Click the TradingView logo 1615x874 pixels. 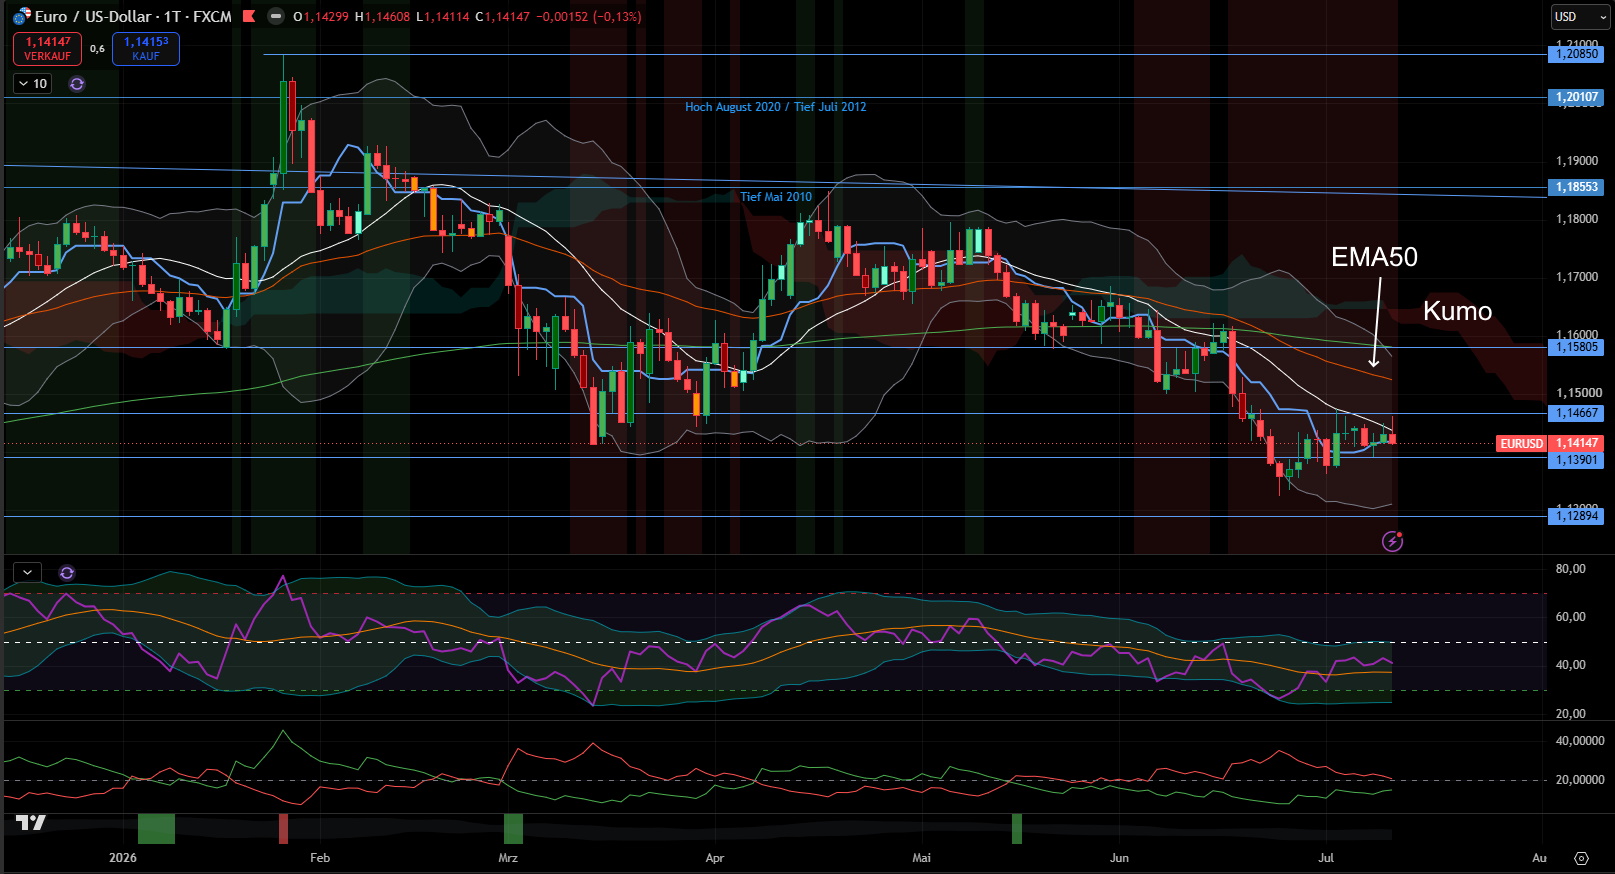[31, 822]
